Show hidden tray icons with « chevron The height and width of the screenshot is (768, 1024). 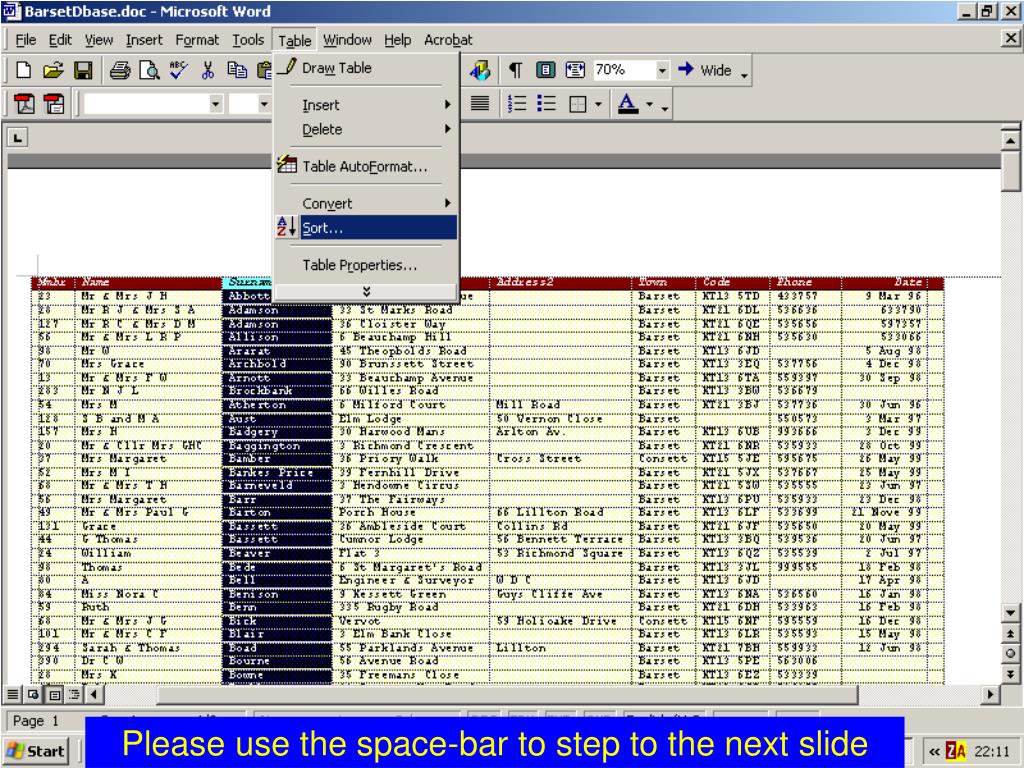935,751
